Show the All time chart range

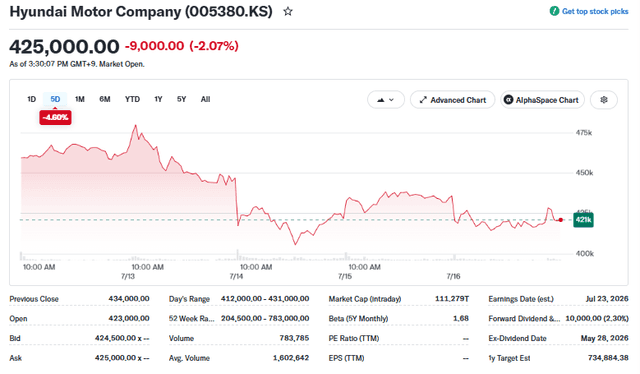(205, 99)
